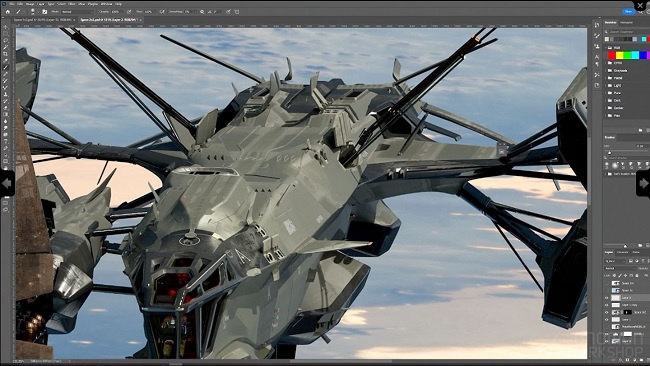The width and height of the screenshot is (650, 366).
Task: Open the Brush tool preset icon in options bar
Action: (18, 12)
